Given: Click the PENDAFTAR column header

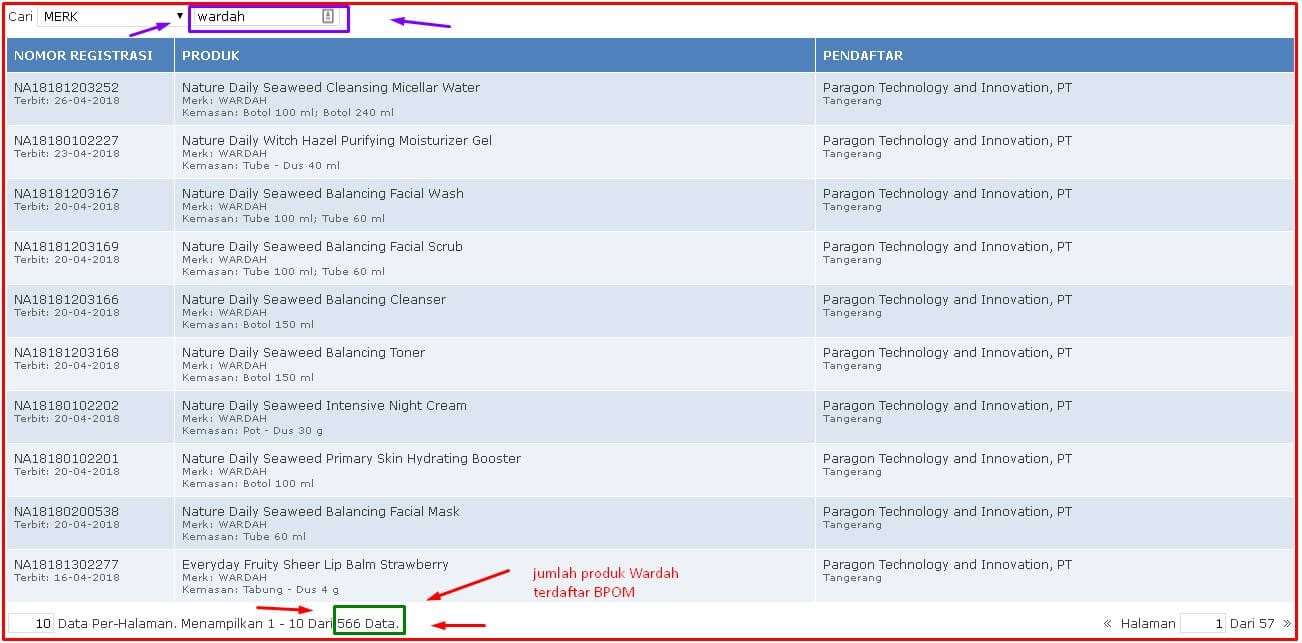Looking at the screenshot, I should 1055,55.
